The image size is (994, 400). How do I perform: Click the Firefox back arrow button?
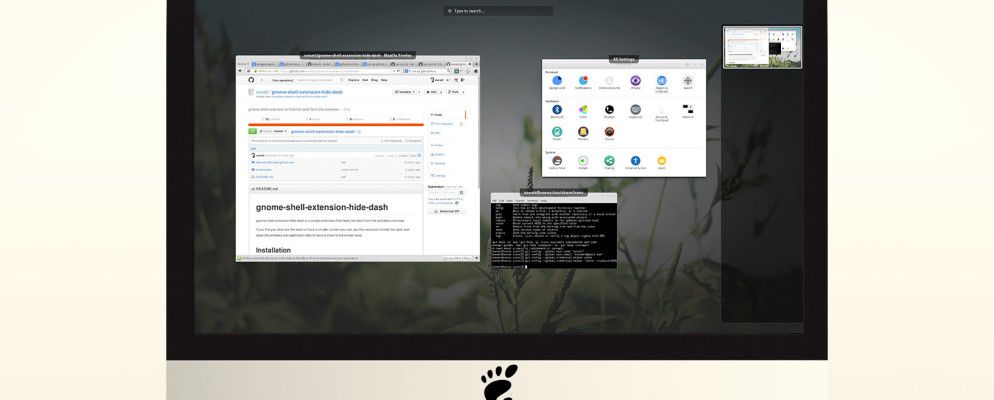tap(240, 71)
